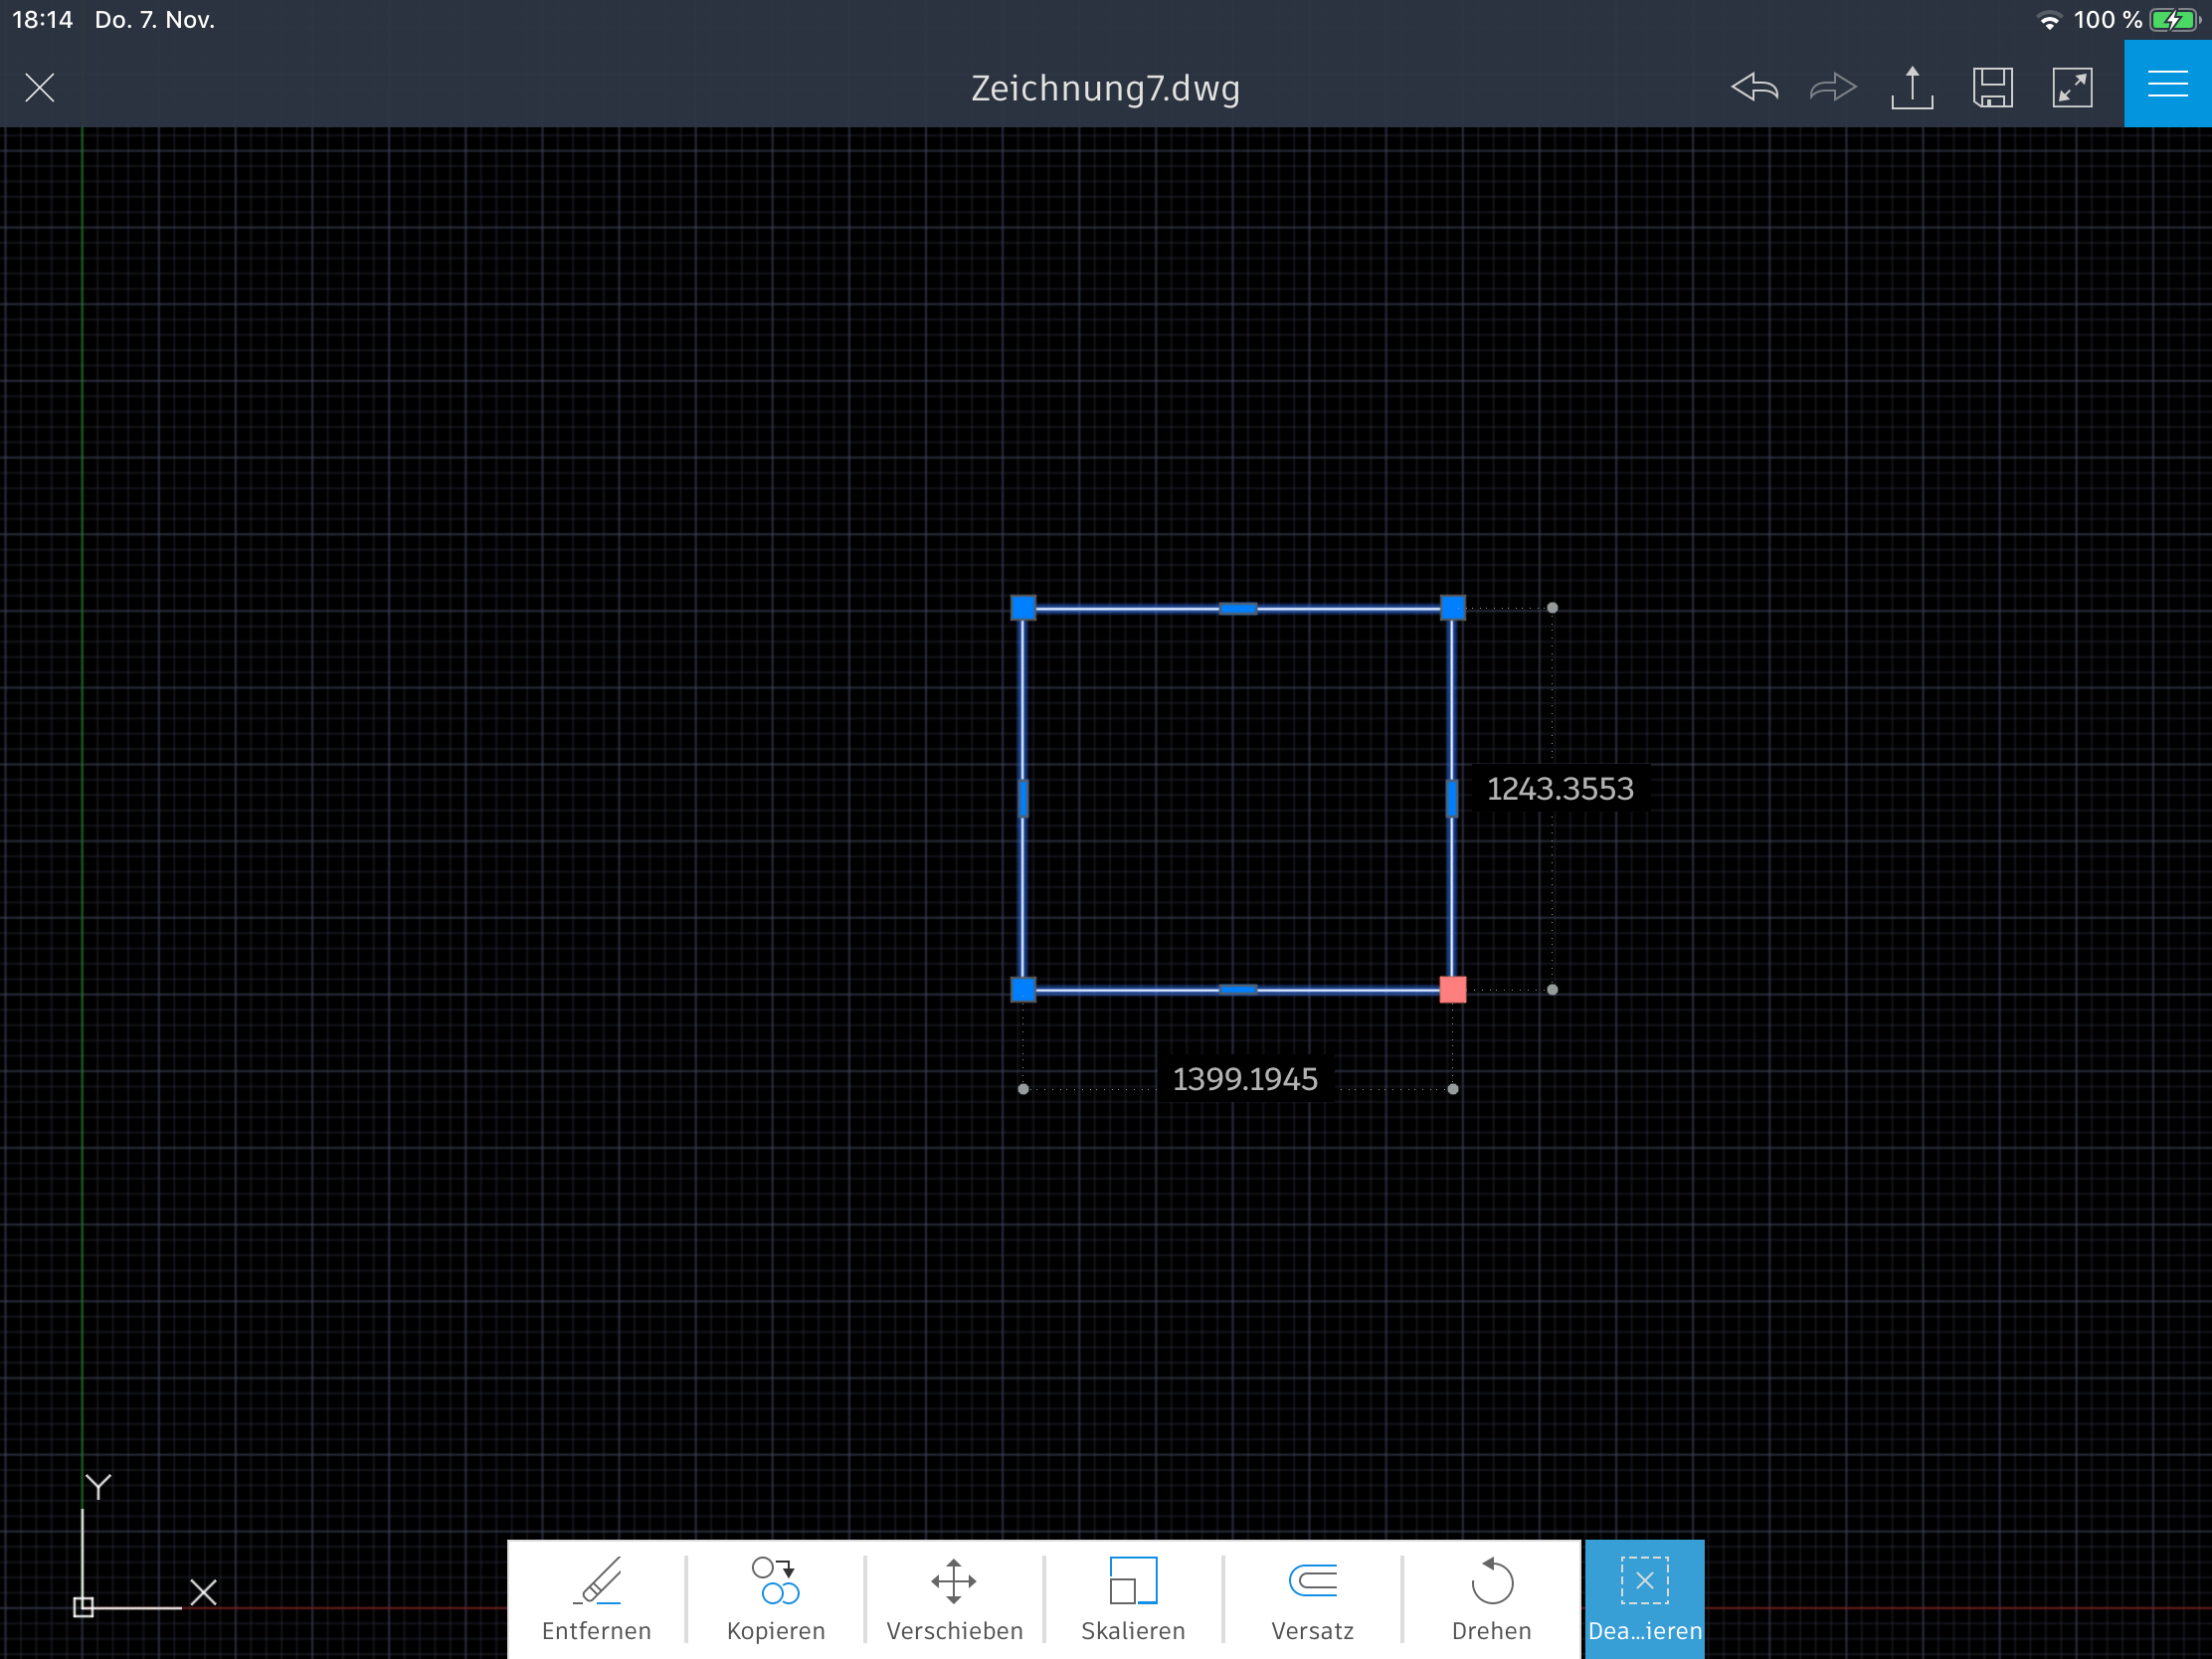Select the Kopieren tool
The height and width of the screenshot is (1659, 2212).
pyautogui.click(x=776, y=1599)
